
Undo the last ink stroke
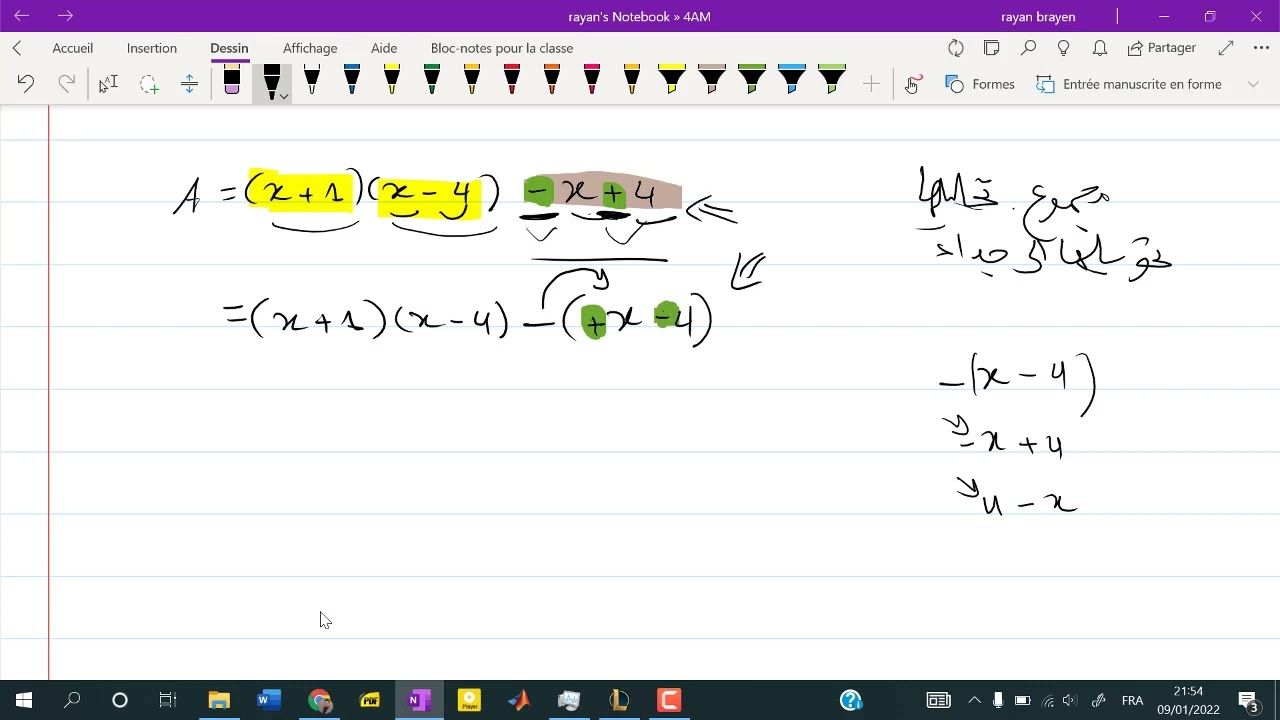(x=26, y=84)
